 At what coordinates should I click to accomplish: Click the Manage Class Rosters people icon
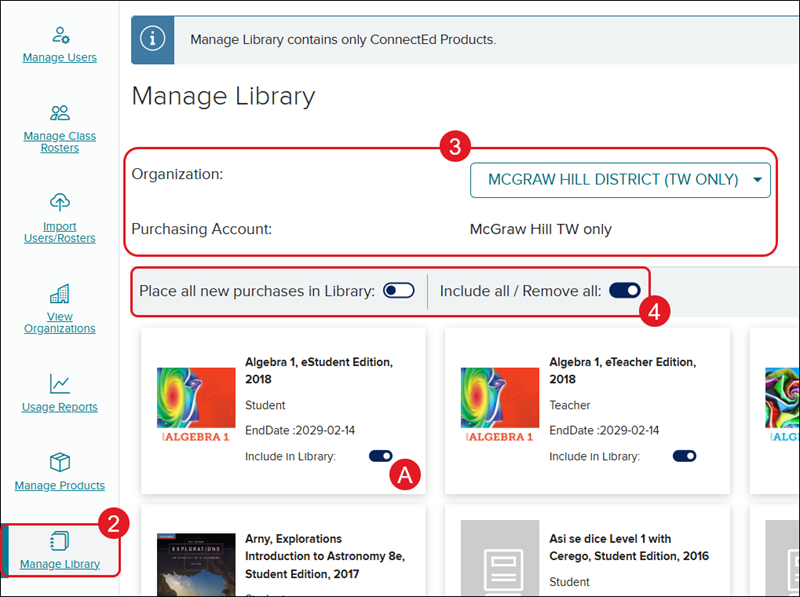pos(60,113)
